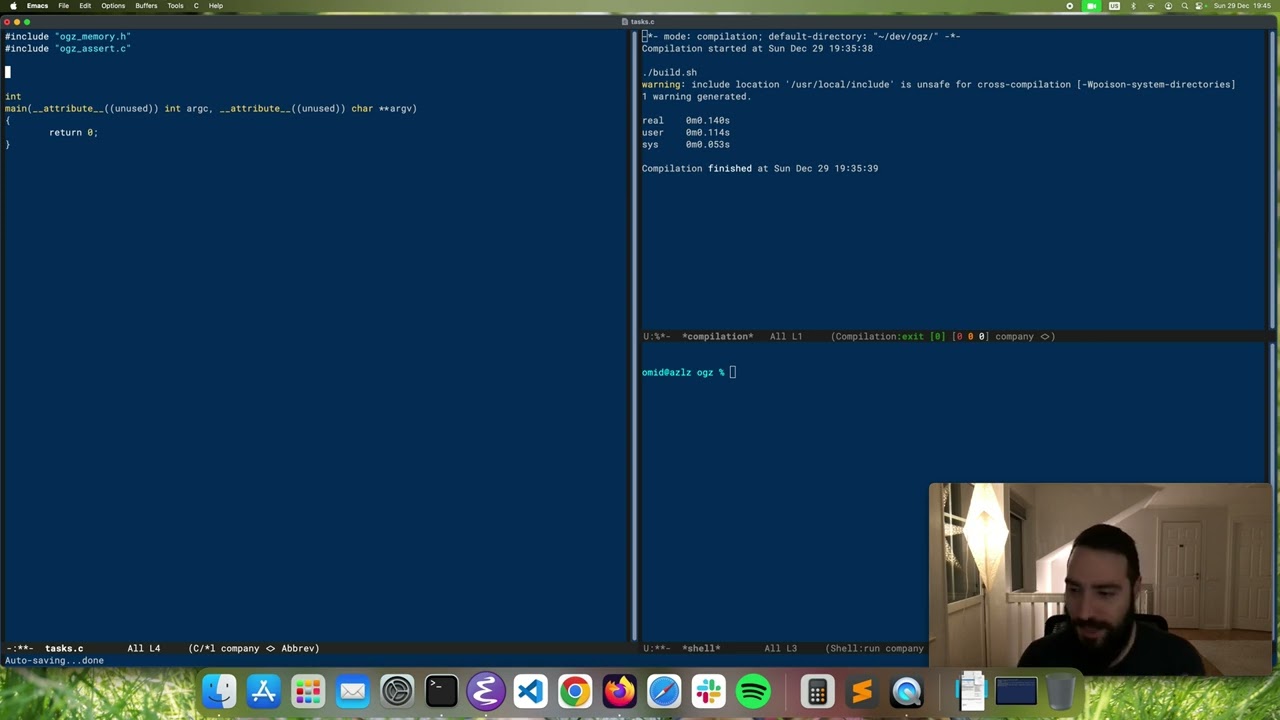Open System Settings from the dock

point(397,691)
